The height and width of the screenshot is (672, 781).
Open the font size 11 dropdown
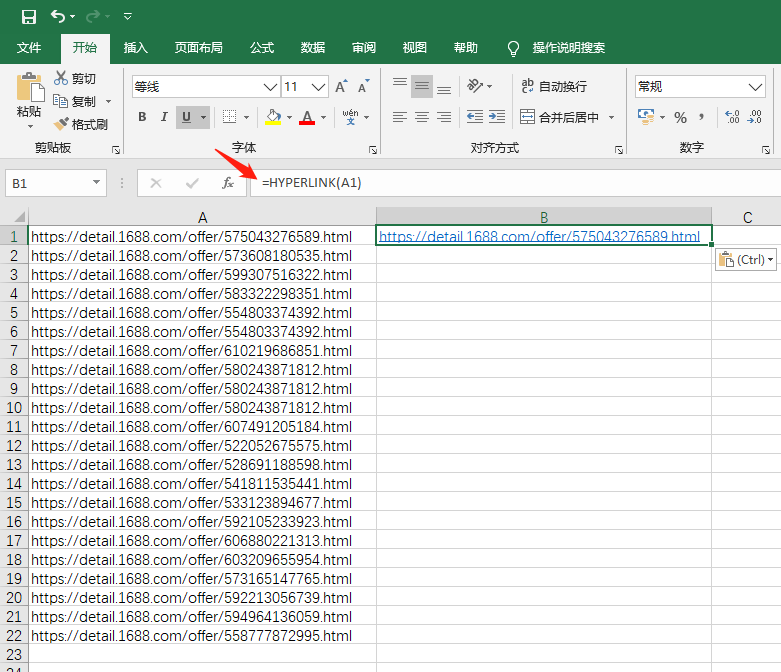(318, 87)
